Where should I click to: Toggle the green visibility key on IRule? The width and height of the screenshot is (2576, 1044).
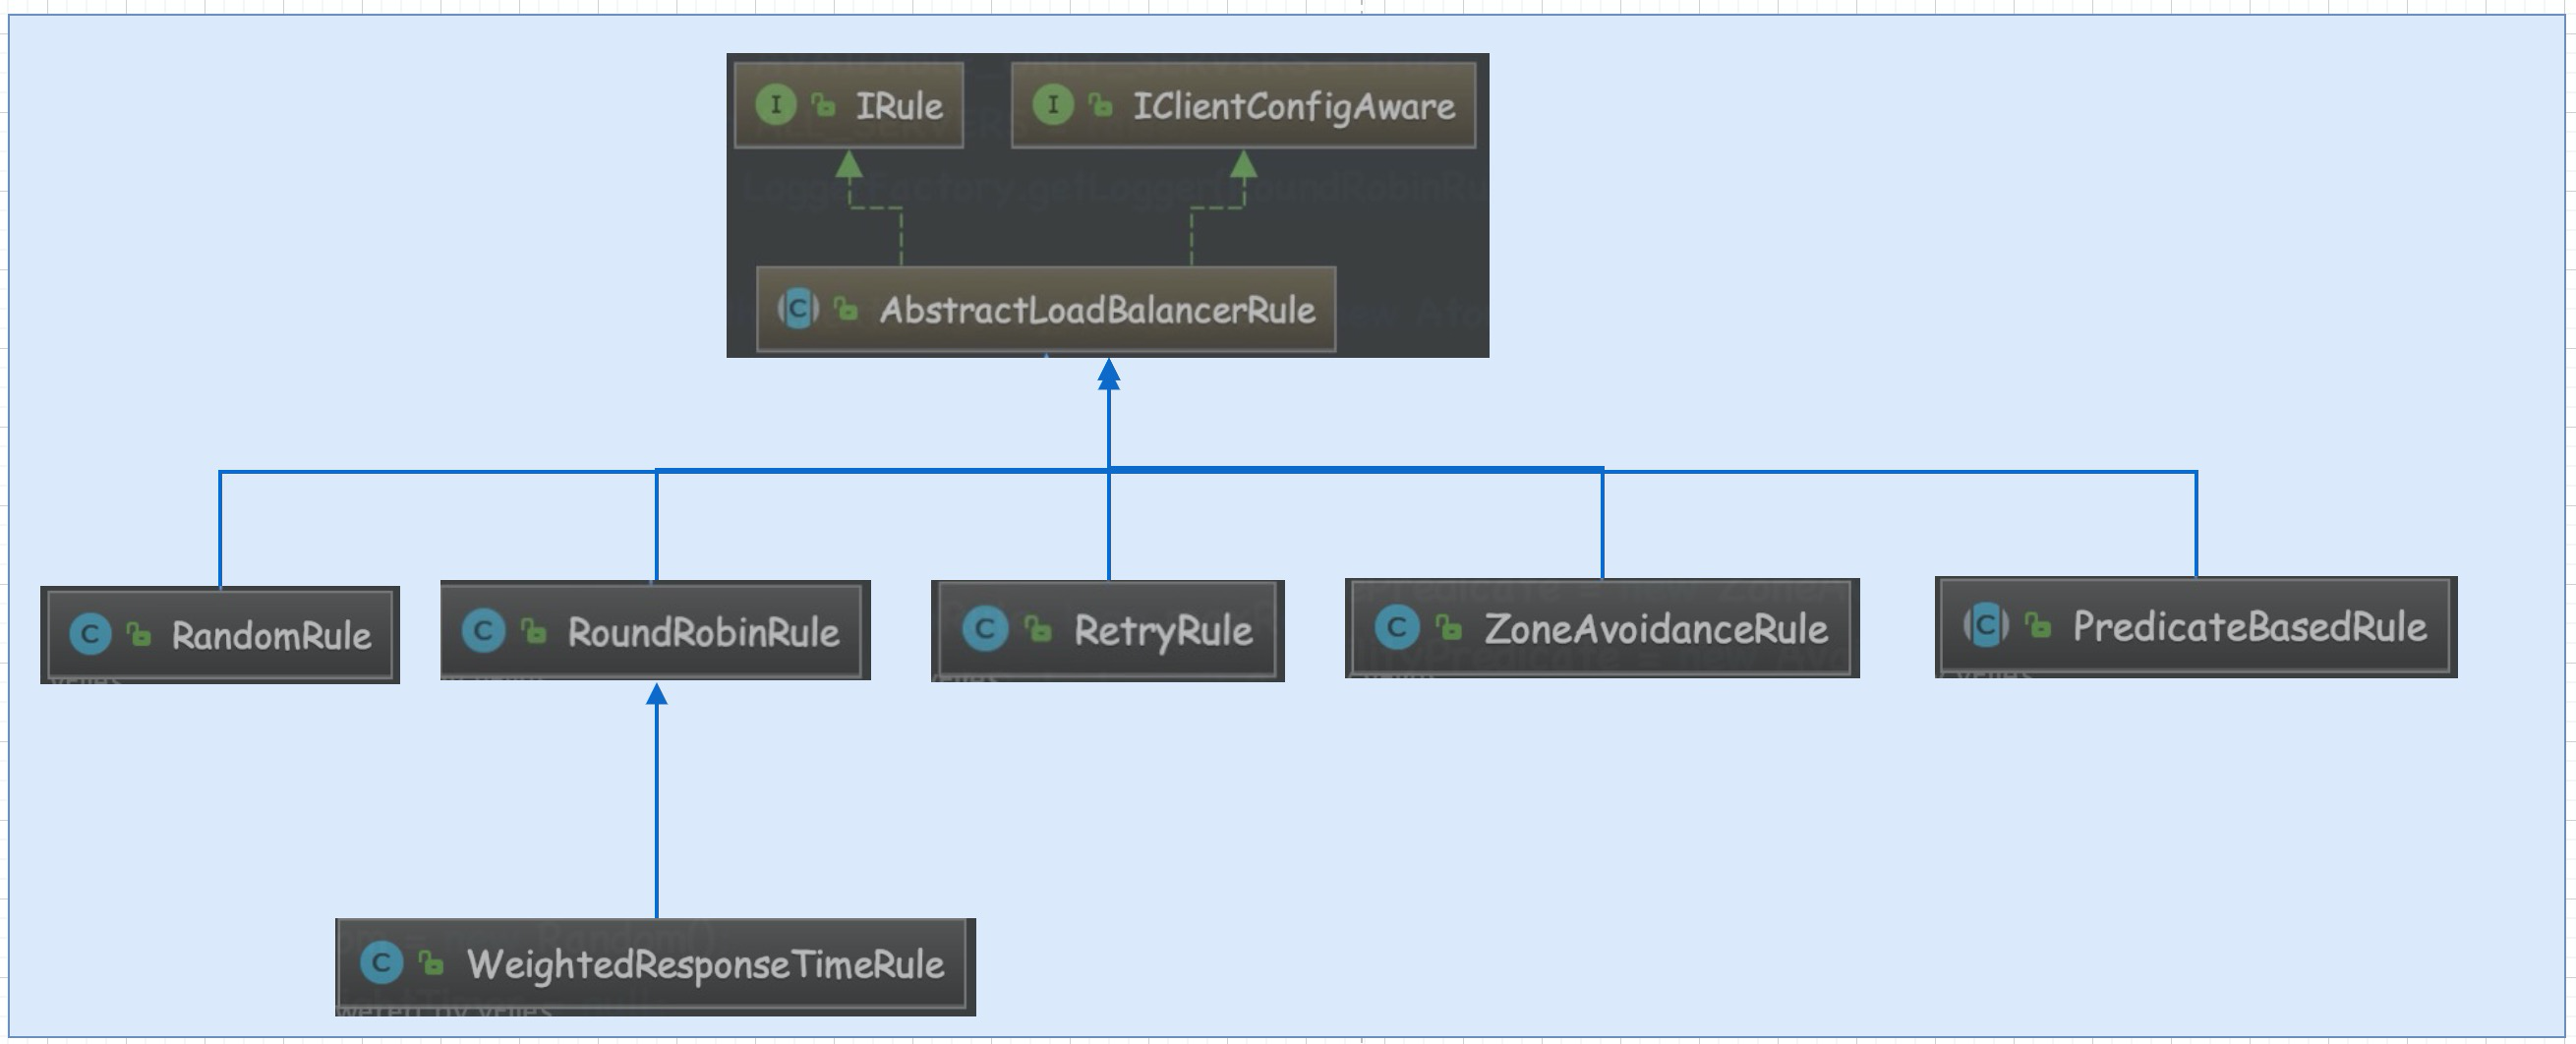[824, 103]
